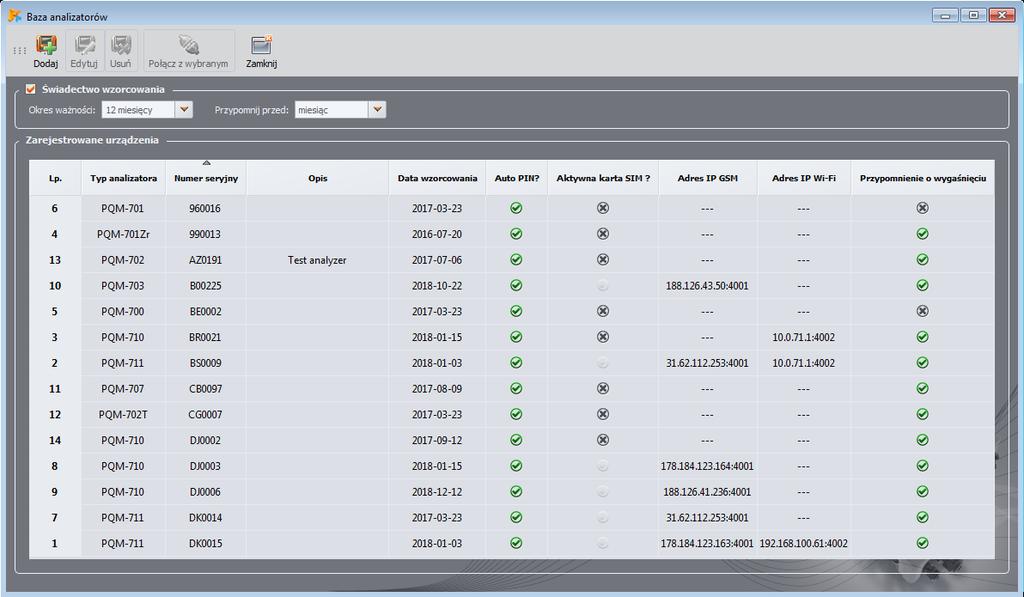Click expiry reminder cross icon for BE0002

click(922, 311)
